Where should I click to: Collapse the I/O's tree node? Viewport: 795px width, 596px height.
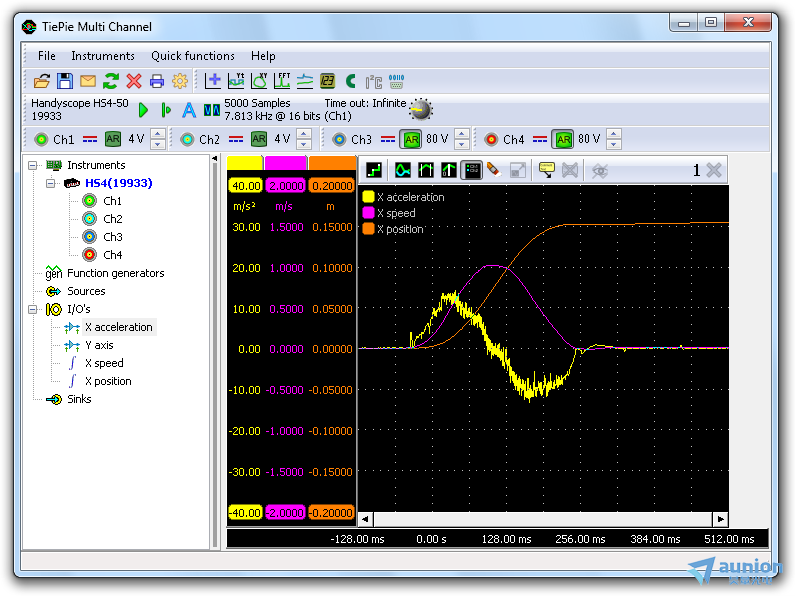[33, 309]
